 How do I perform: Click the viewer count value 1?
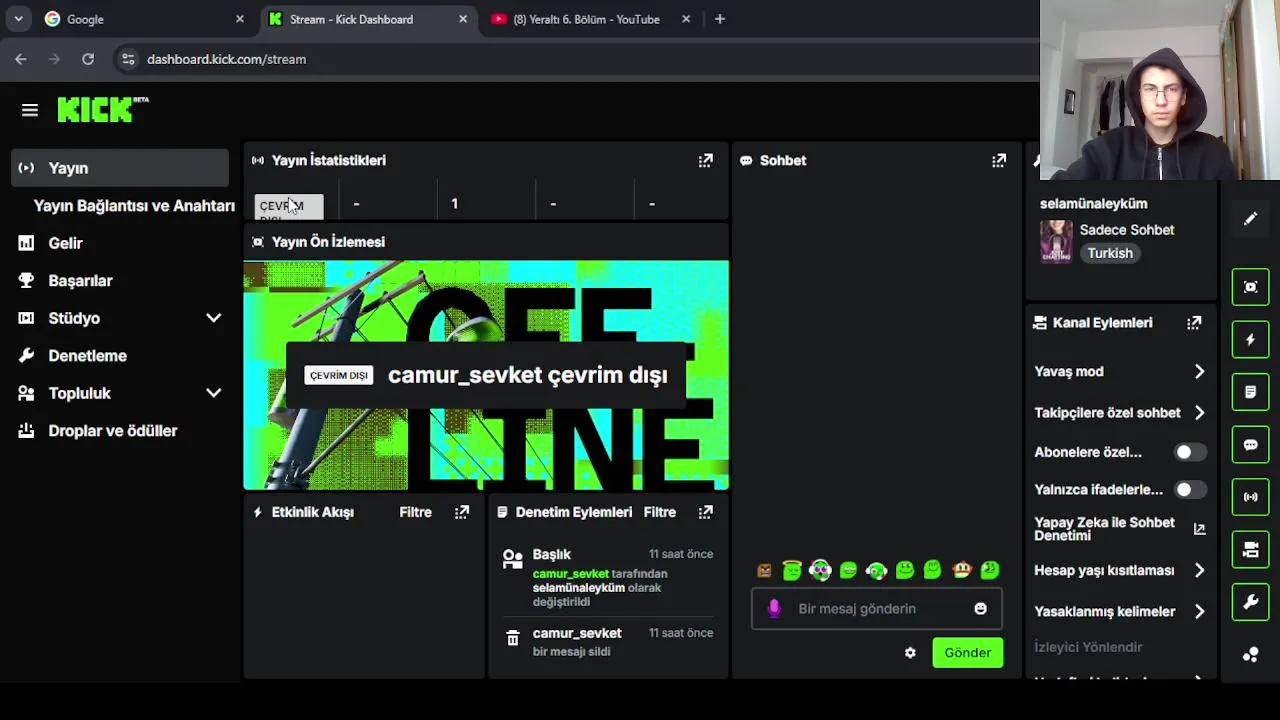pyautogui.click(x=454, y=204)
